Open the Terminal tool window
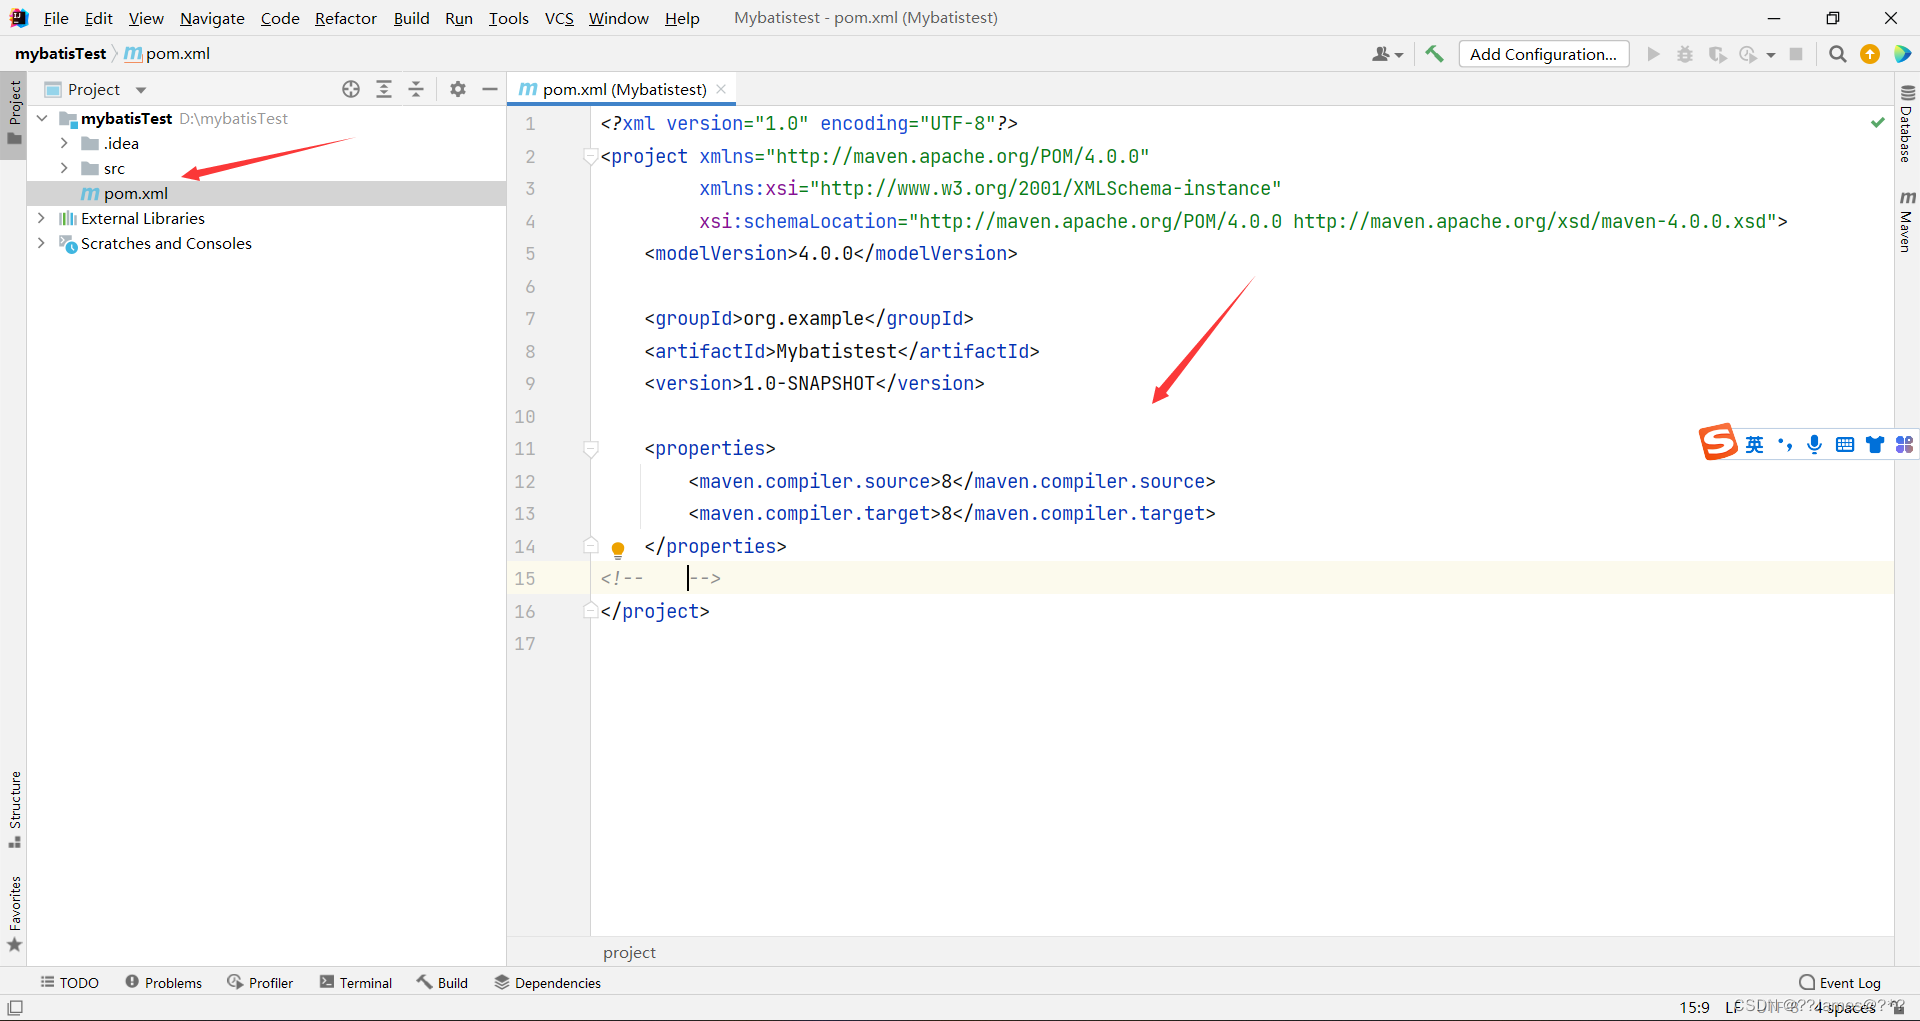Screen dimensions: 1920x1021 (356, 983)
